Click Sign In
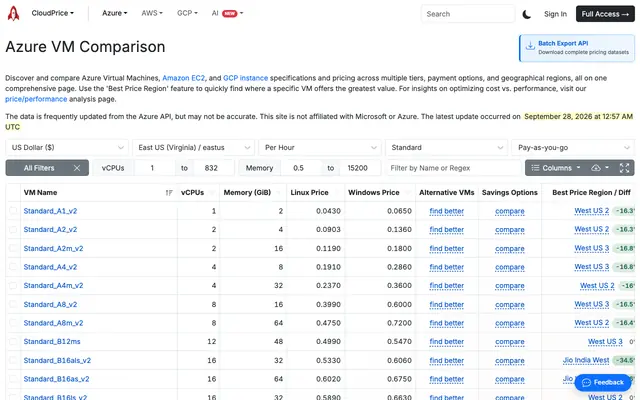 (555, 14)
